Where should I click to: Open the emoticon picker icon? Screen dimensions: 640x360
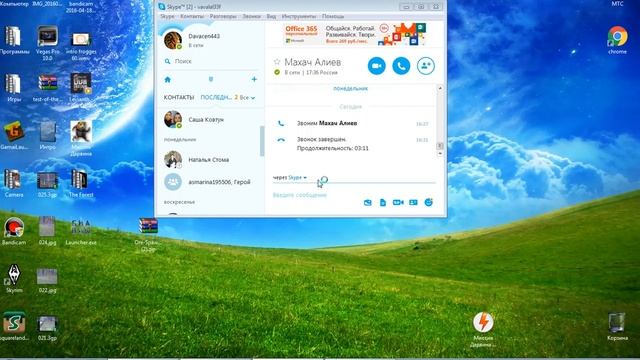tap(429, 202)
